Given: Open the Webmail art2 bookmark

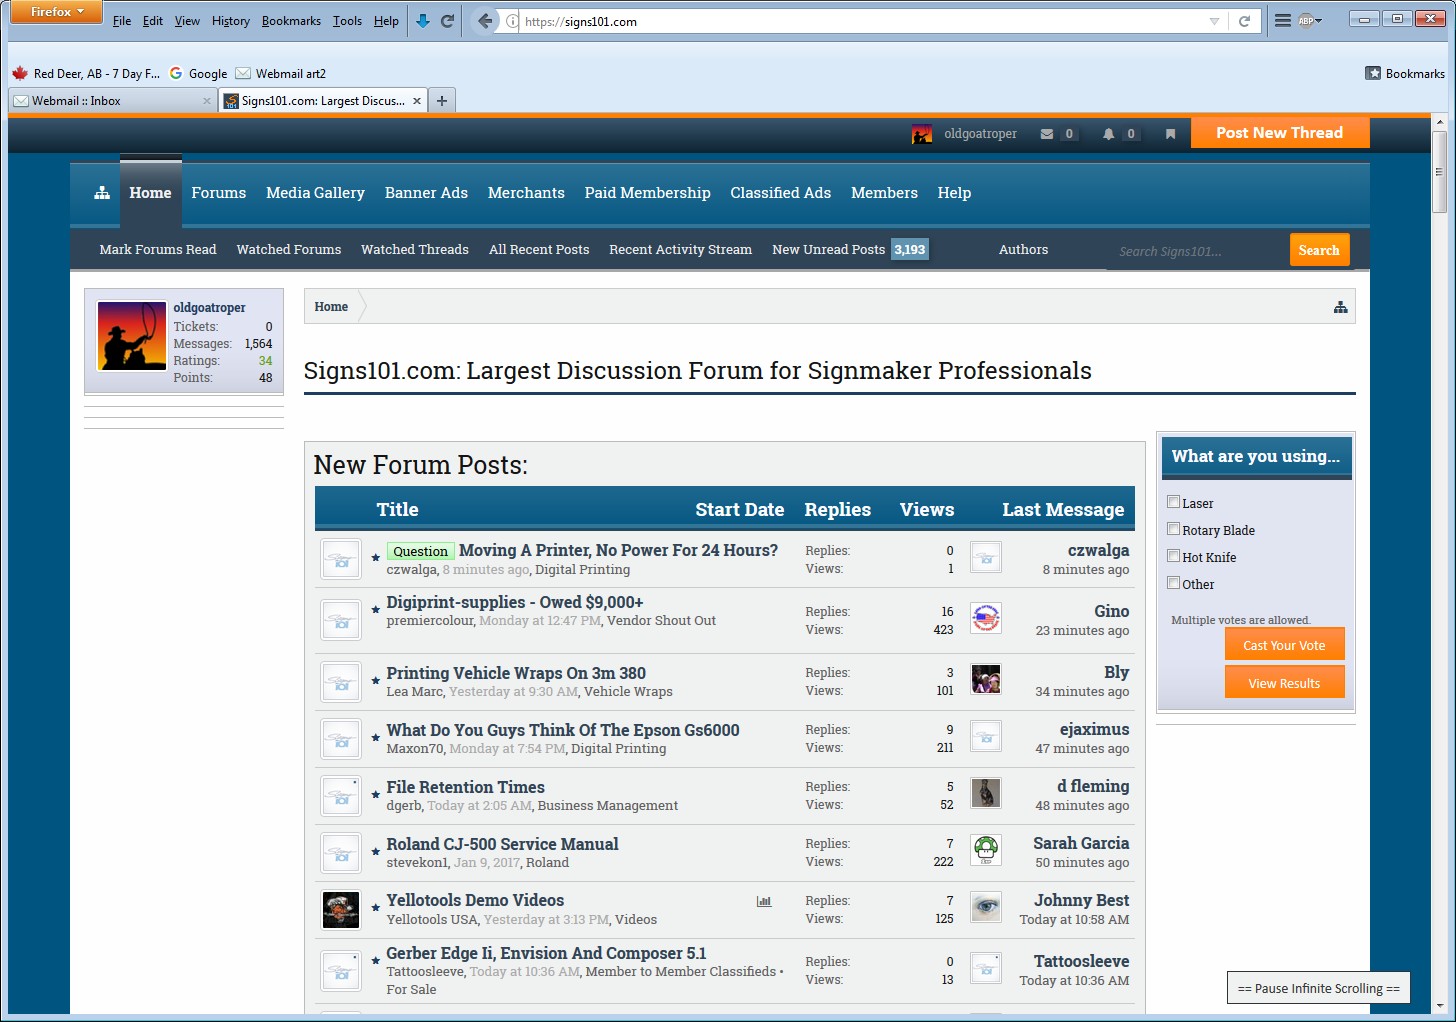Looking at the screenshot, I should tap(281, 73).
